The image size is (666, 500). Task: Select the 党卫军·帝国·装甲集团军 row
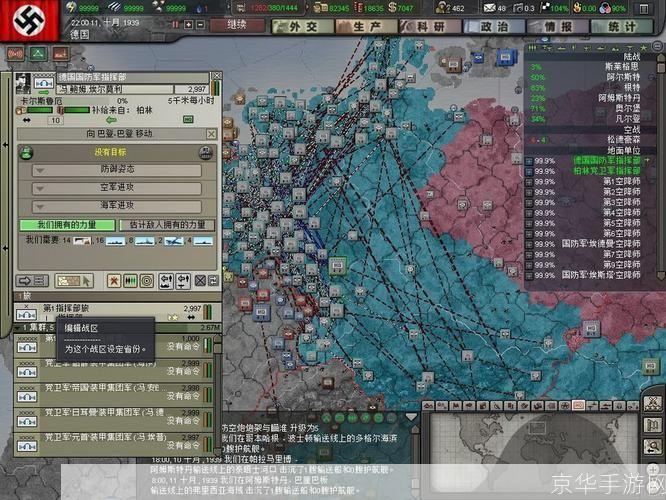pyautogui.click(x=113, y=395)
